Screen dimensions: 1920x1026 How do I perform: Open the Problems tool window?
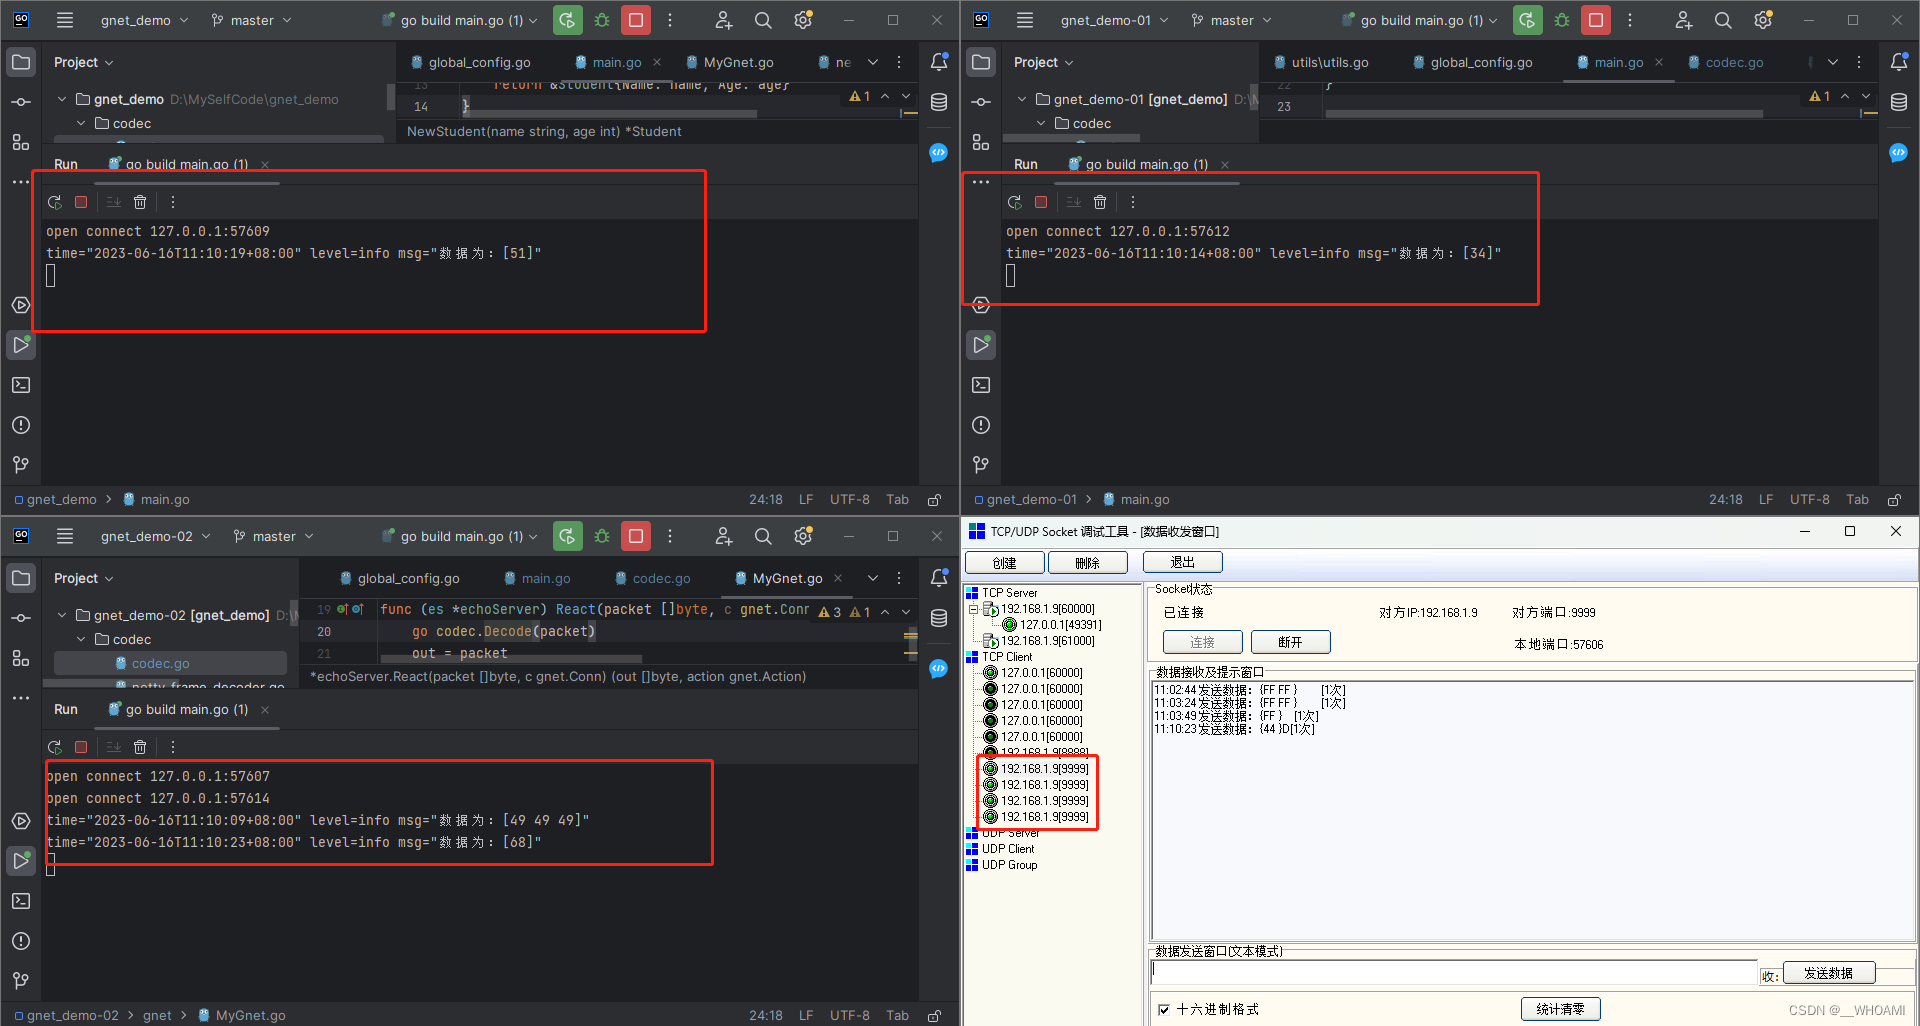(21, 425)
